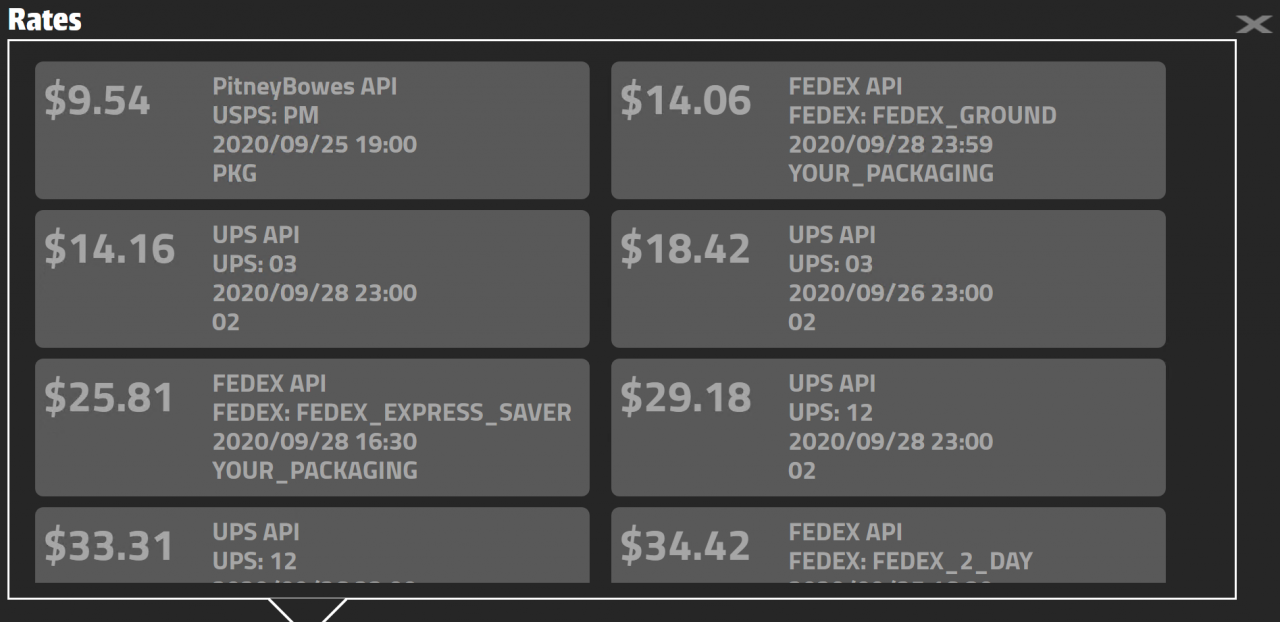The width and height of the screenshot is (1280, 622).
Task: Click the 2020/09/28 16:30 delivery time
Action: coord(315,442)
